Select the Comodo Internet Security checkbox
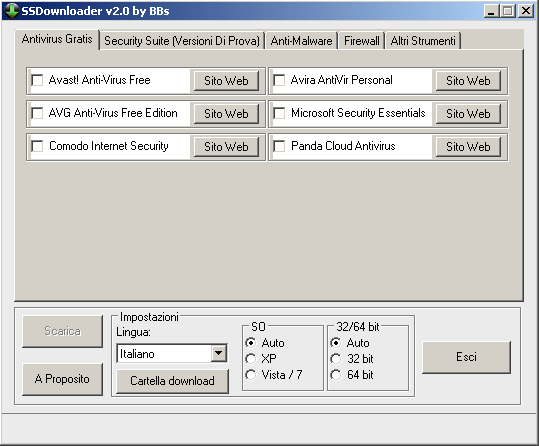The width and height of the screenshot is (539, 446). 37,146
